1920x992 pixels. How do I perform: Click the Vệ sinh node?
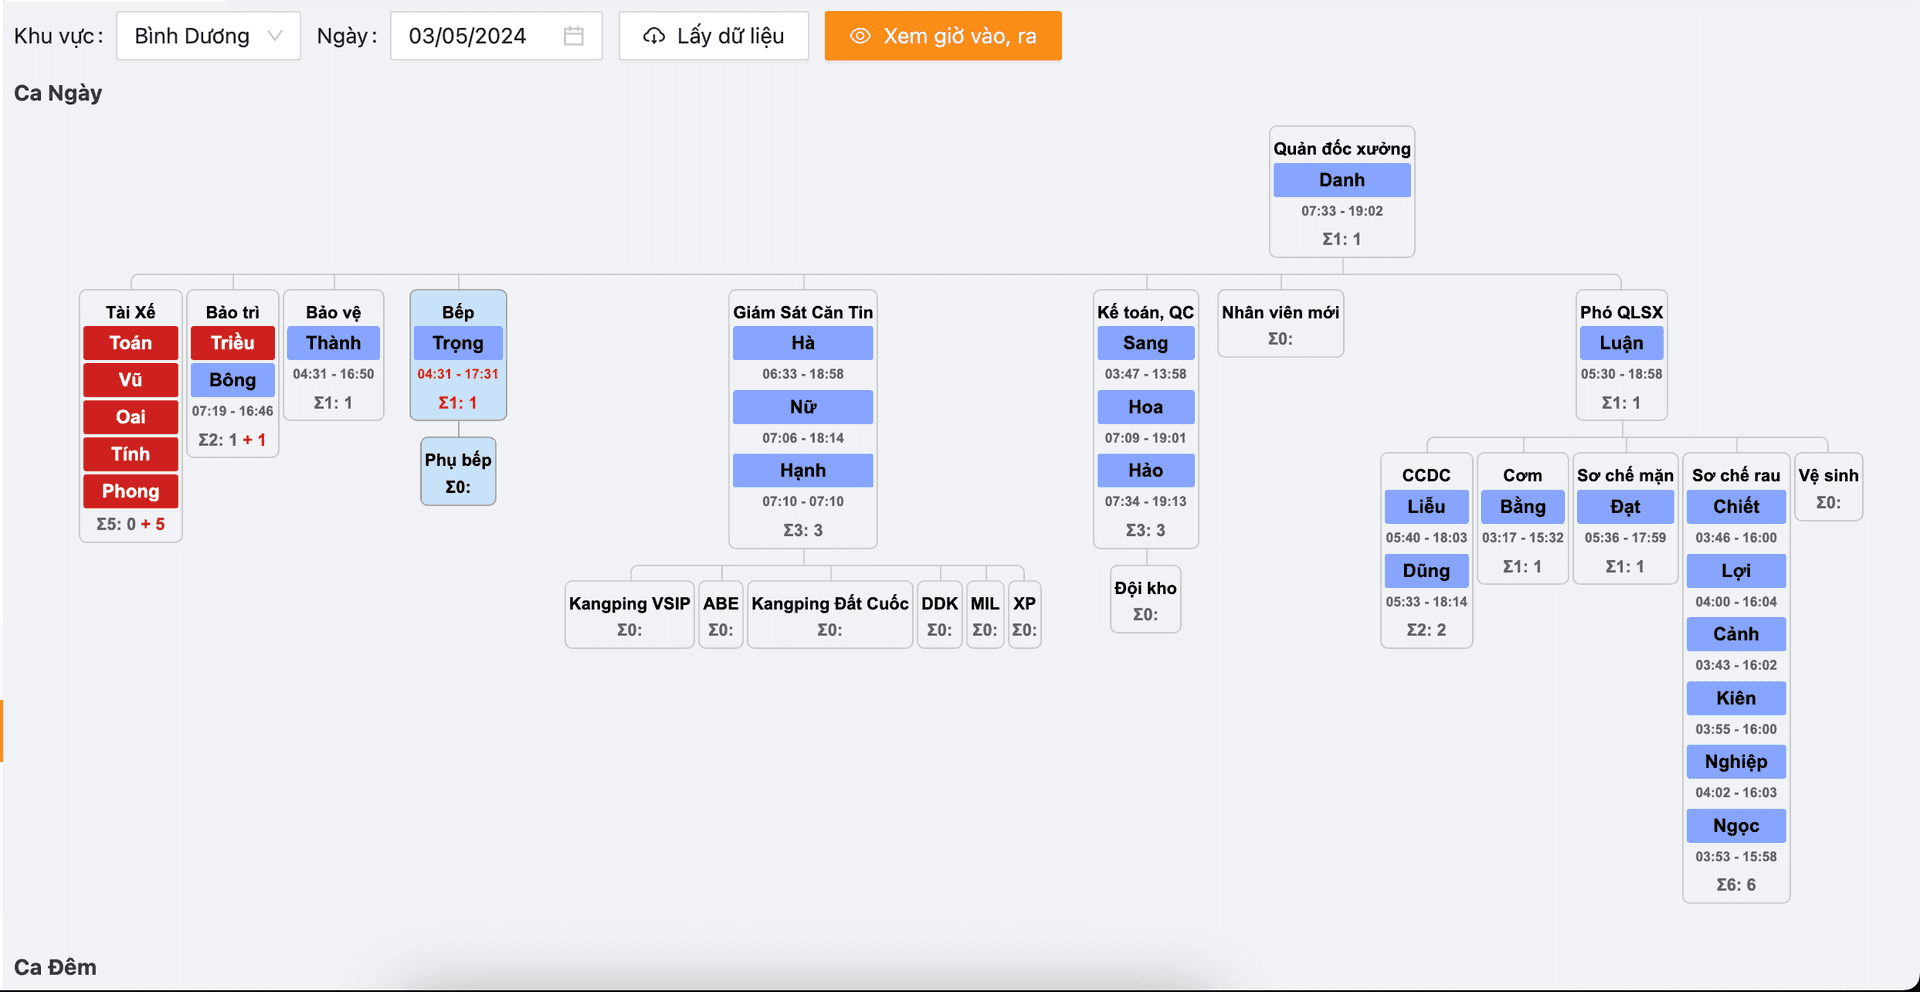point(1828,487)
